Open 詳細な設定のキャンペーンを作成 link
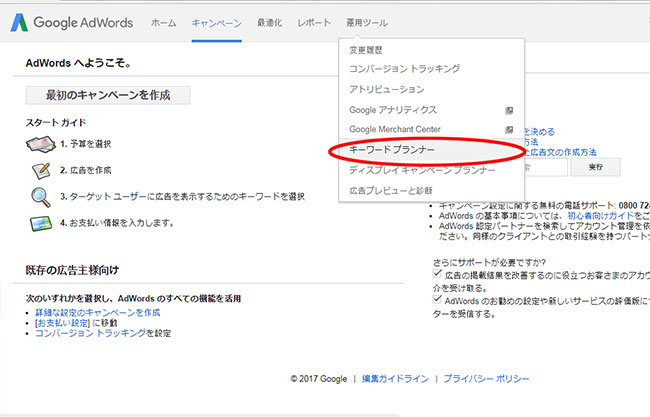Image resolution: width=650 pixels, height=417 pixels. (x=98, y=313)
